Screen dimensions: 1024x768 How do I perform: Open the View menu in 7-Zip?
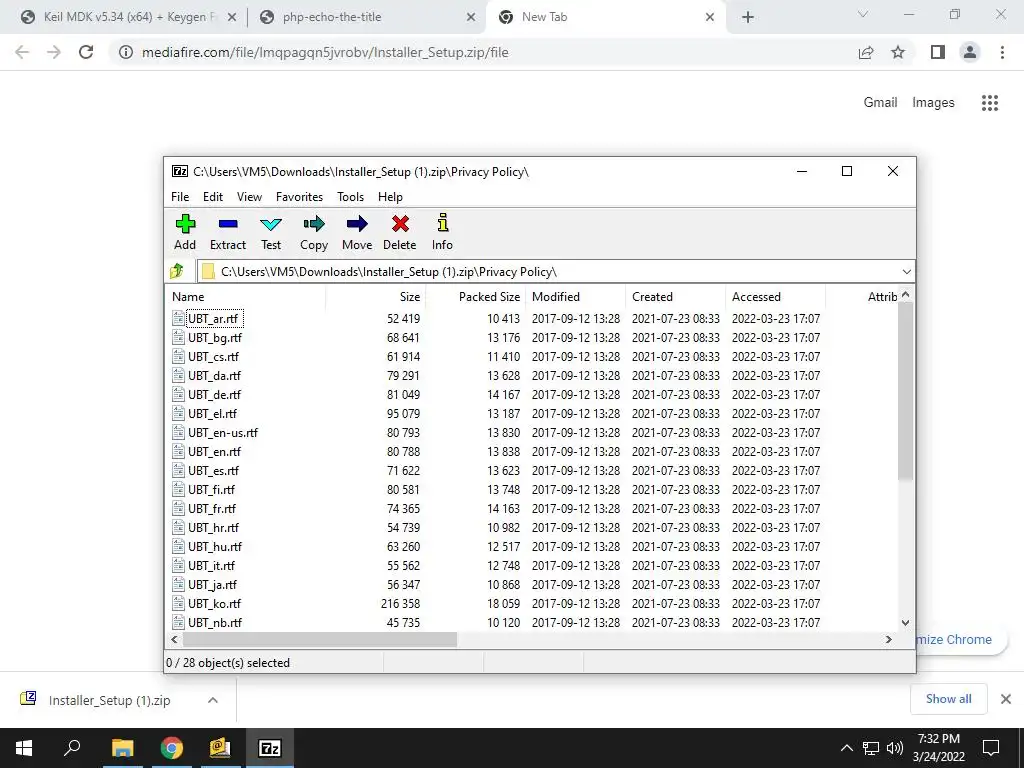(249, 197)
